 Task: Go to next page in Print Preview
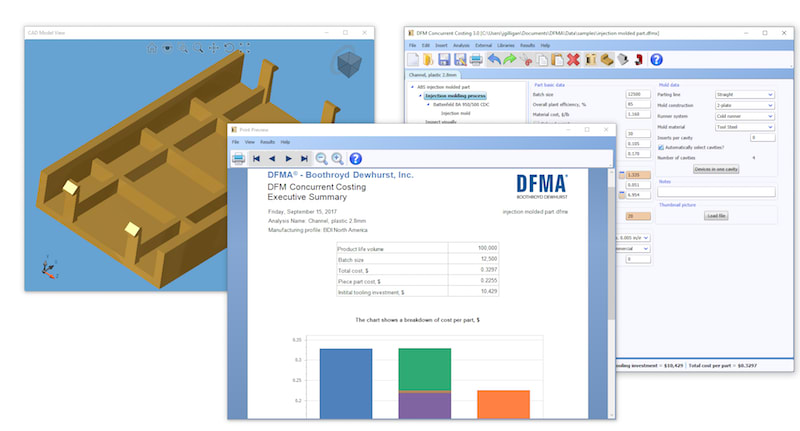(x=288, y=159)
